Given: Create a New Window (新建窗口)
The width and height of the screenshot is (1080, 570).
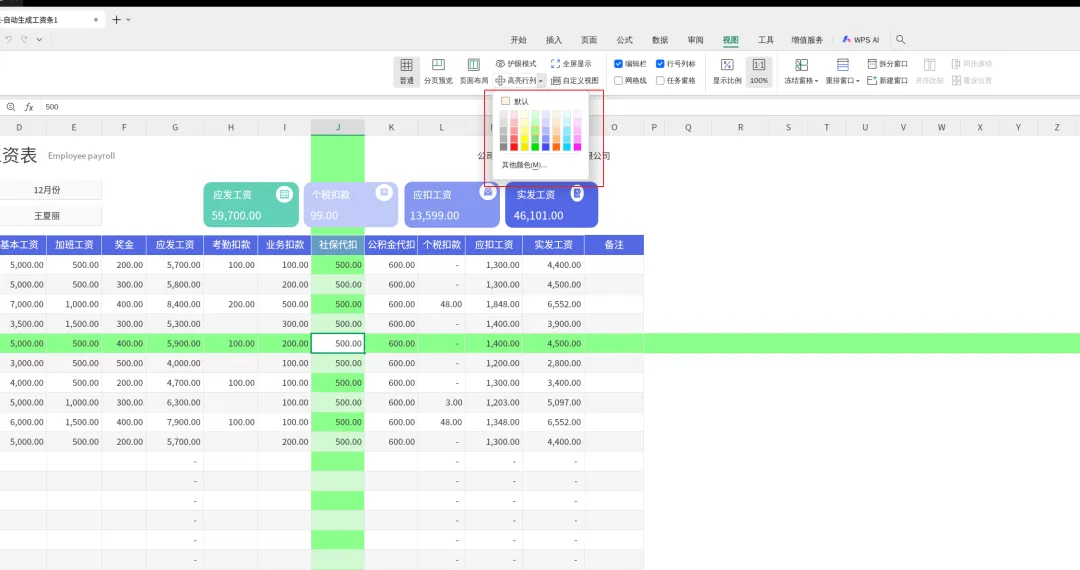Looking at the screenshot, I should (888, 81).
